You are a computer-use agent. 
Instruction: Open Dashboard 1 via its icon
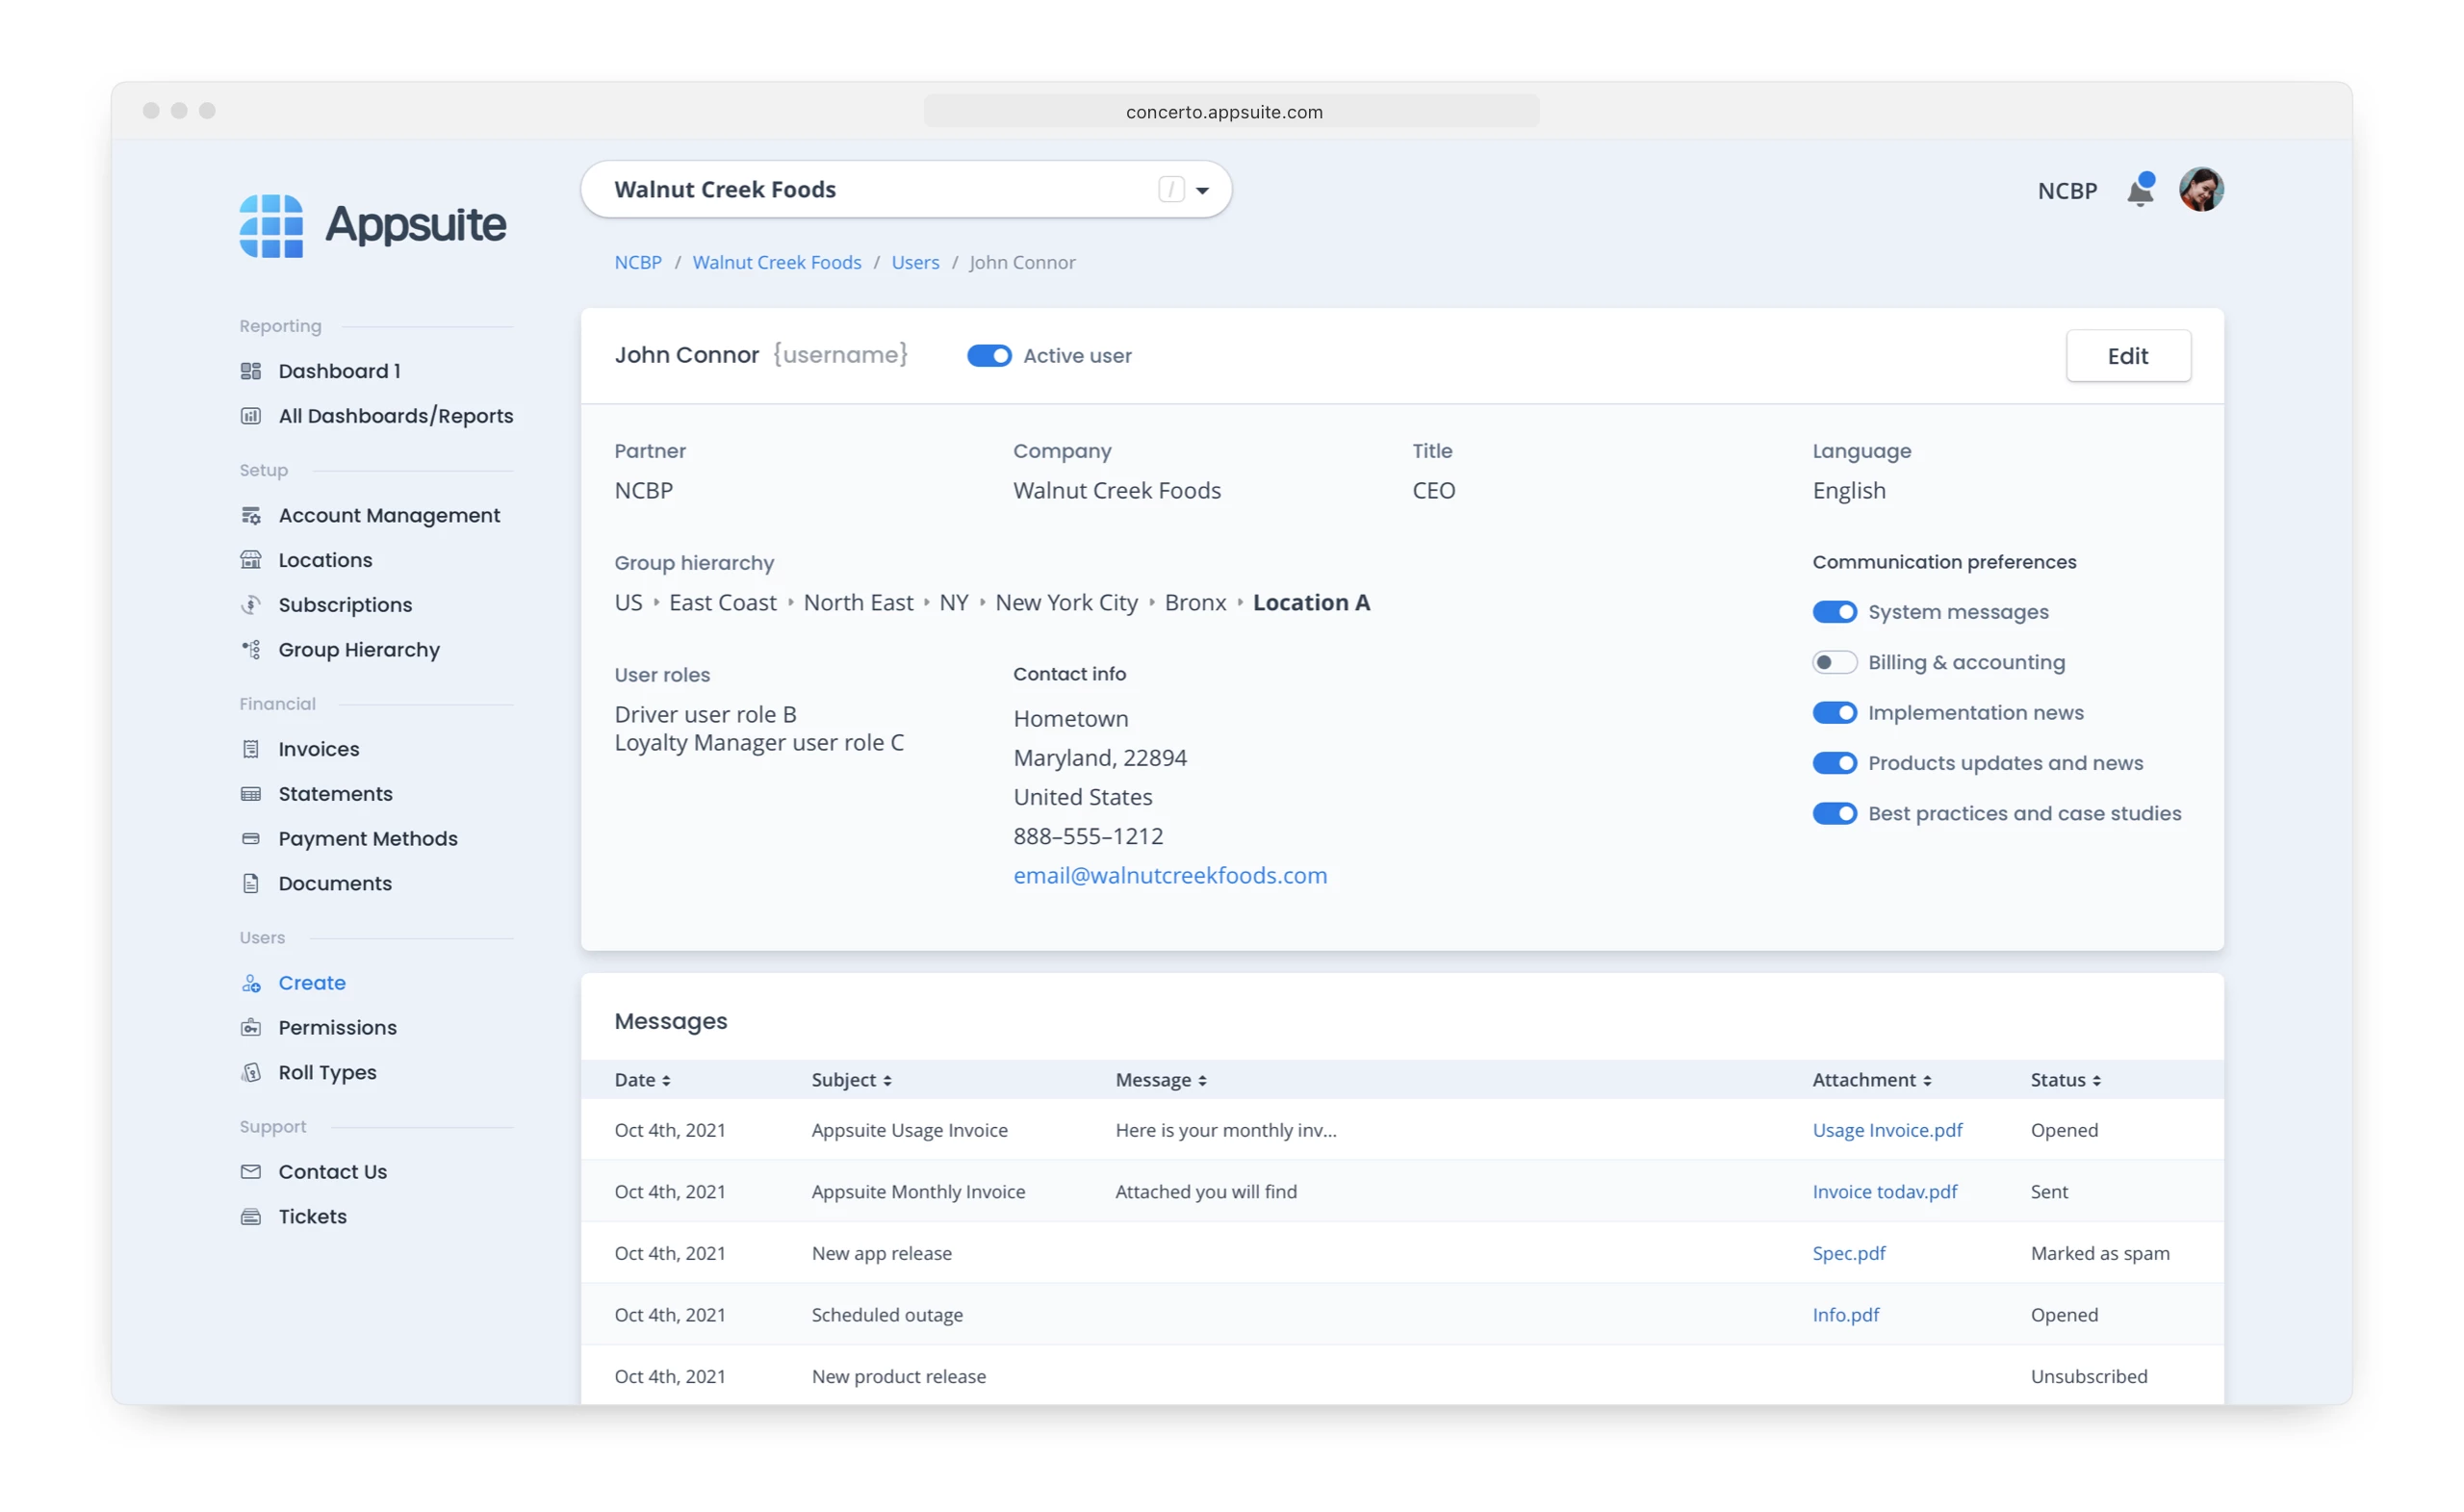click(x=251, y=371)
